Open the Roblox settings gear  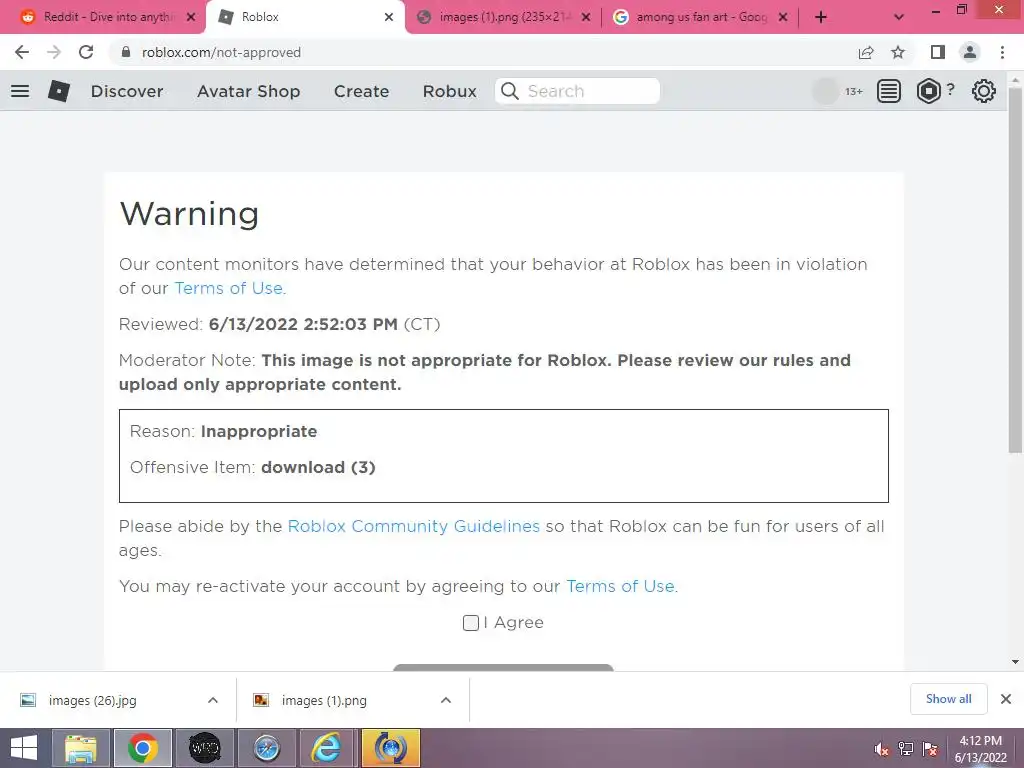[984, 91]
